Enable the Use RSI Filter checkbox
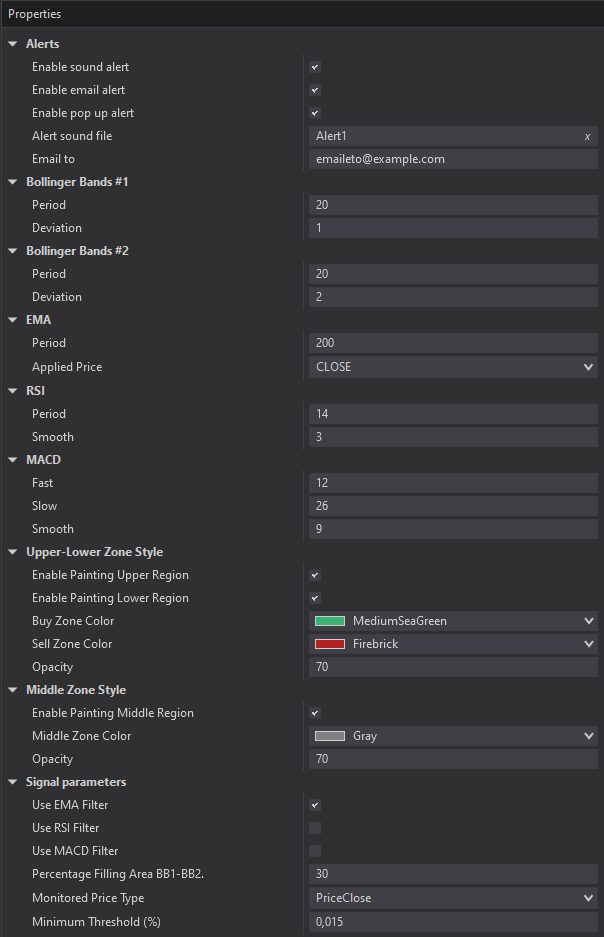604x937 pixels. (x=315, y=828)
